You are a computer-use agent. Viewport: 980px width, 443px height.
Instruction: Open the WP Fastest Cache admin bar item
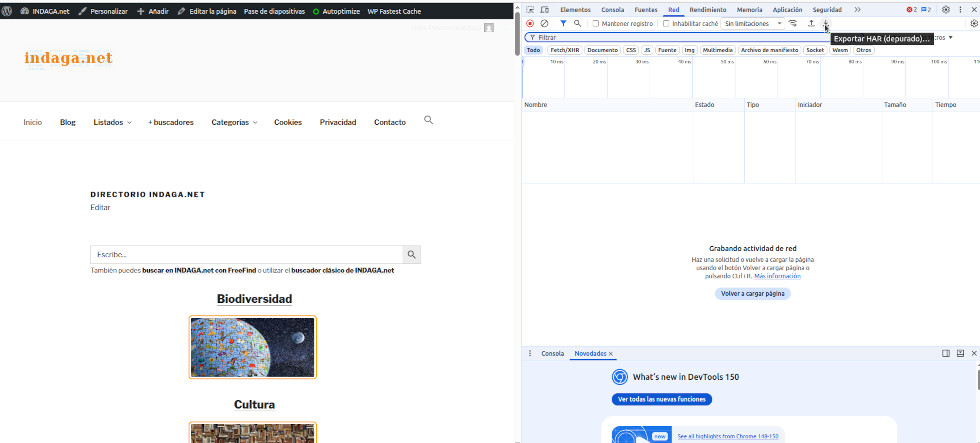click(x=394, y=11)
